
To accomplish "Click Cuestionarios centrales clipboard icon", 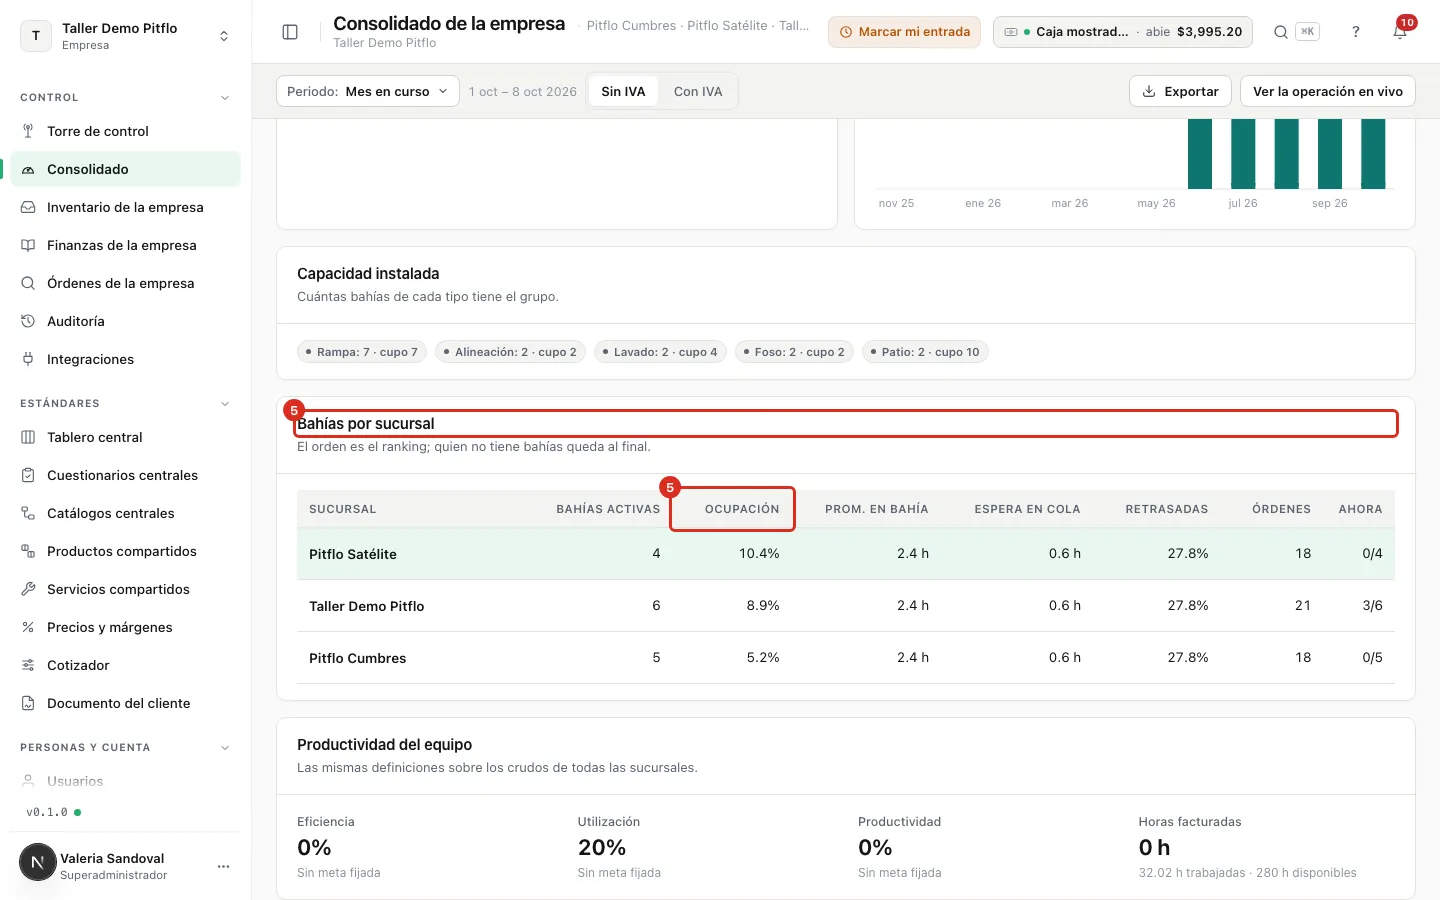I will (x=28, y=475).
